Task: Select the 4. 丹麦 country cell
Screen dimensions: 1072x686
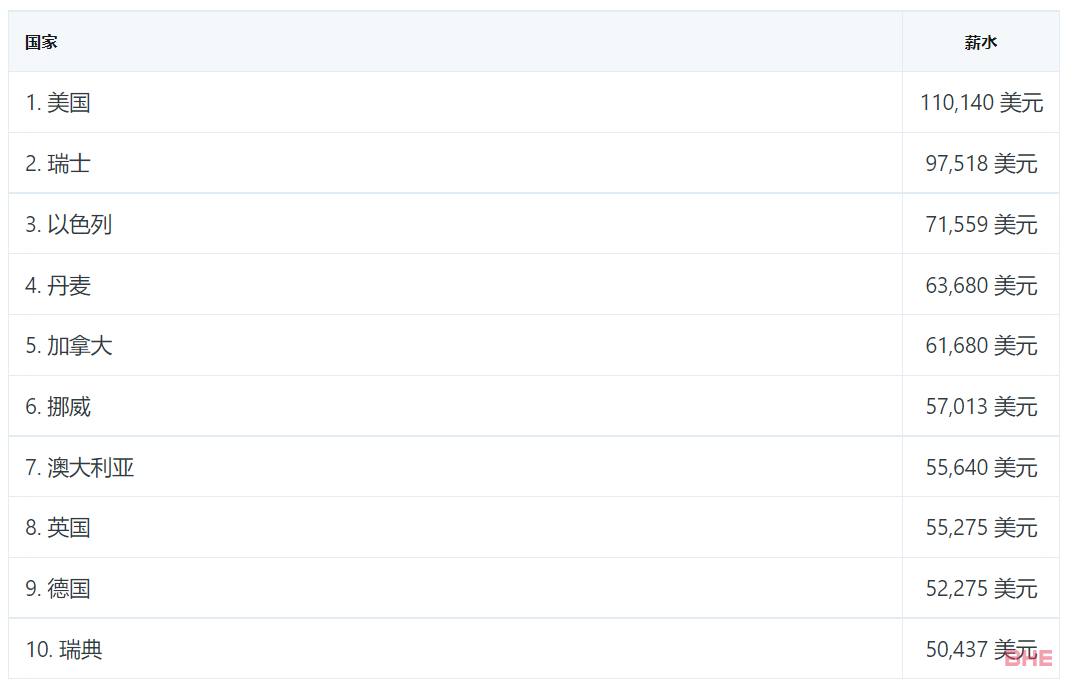Action: 58,286
